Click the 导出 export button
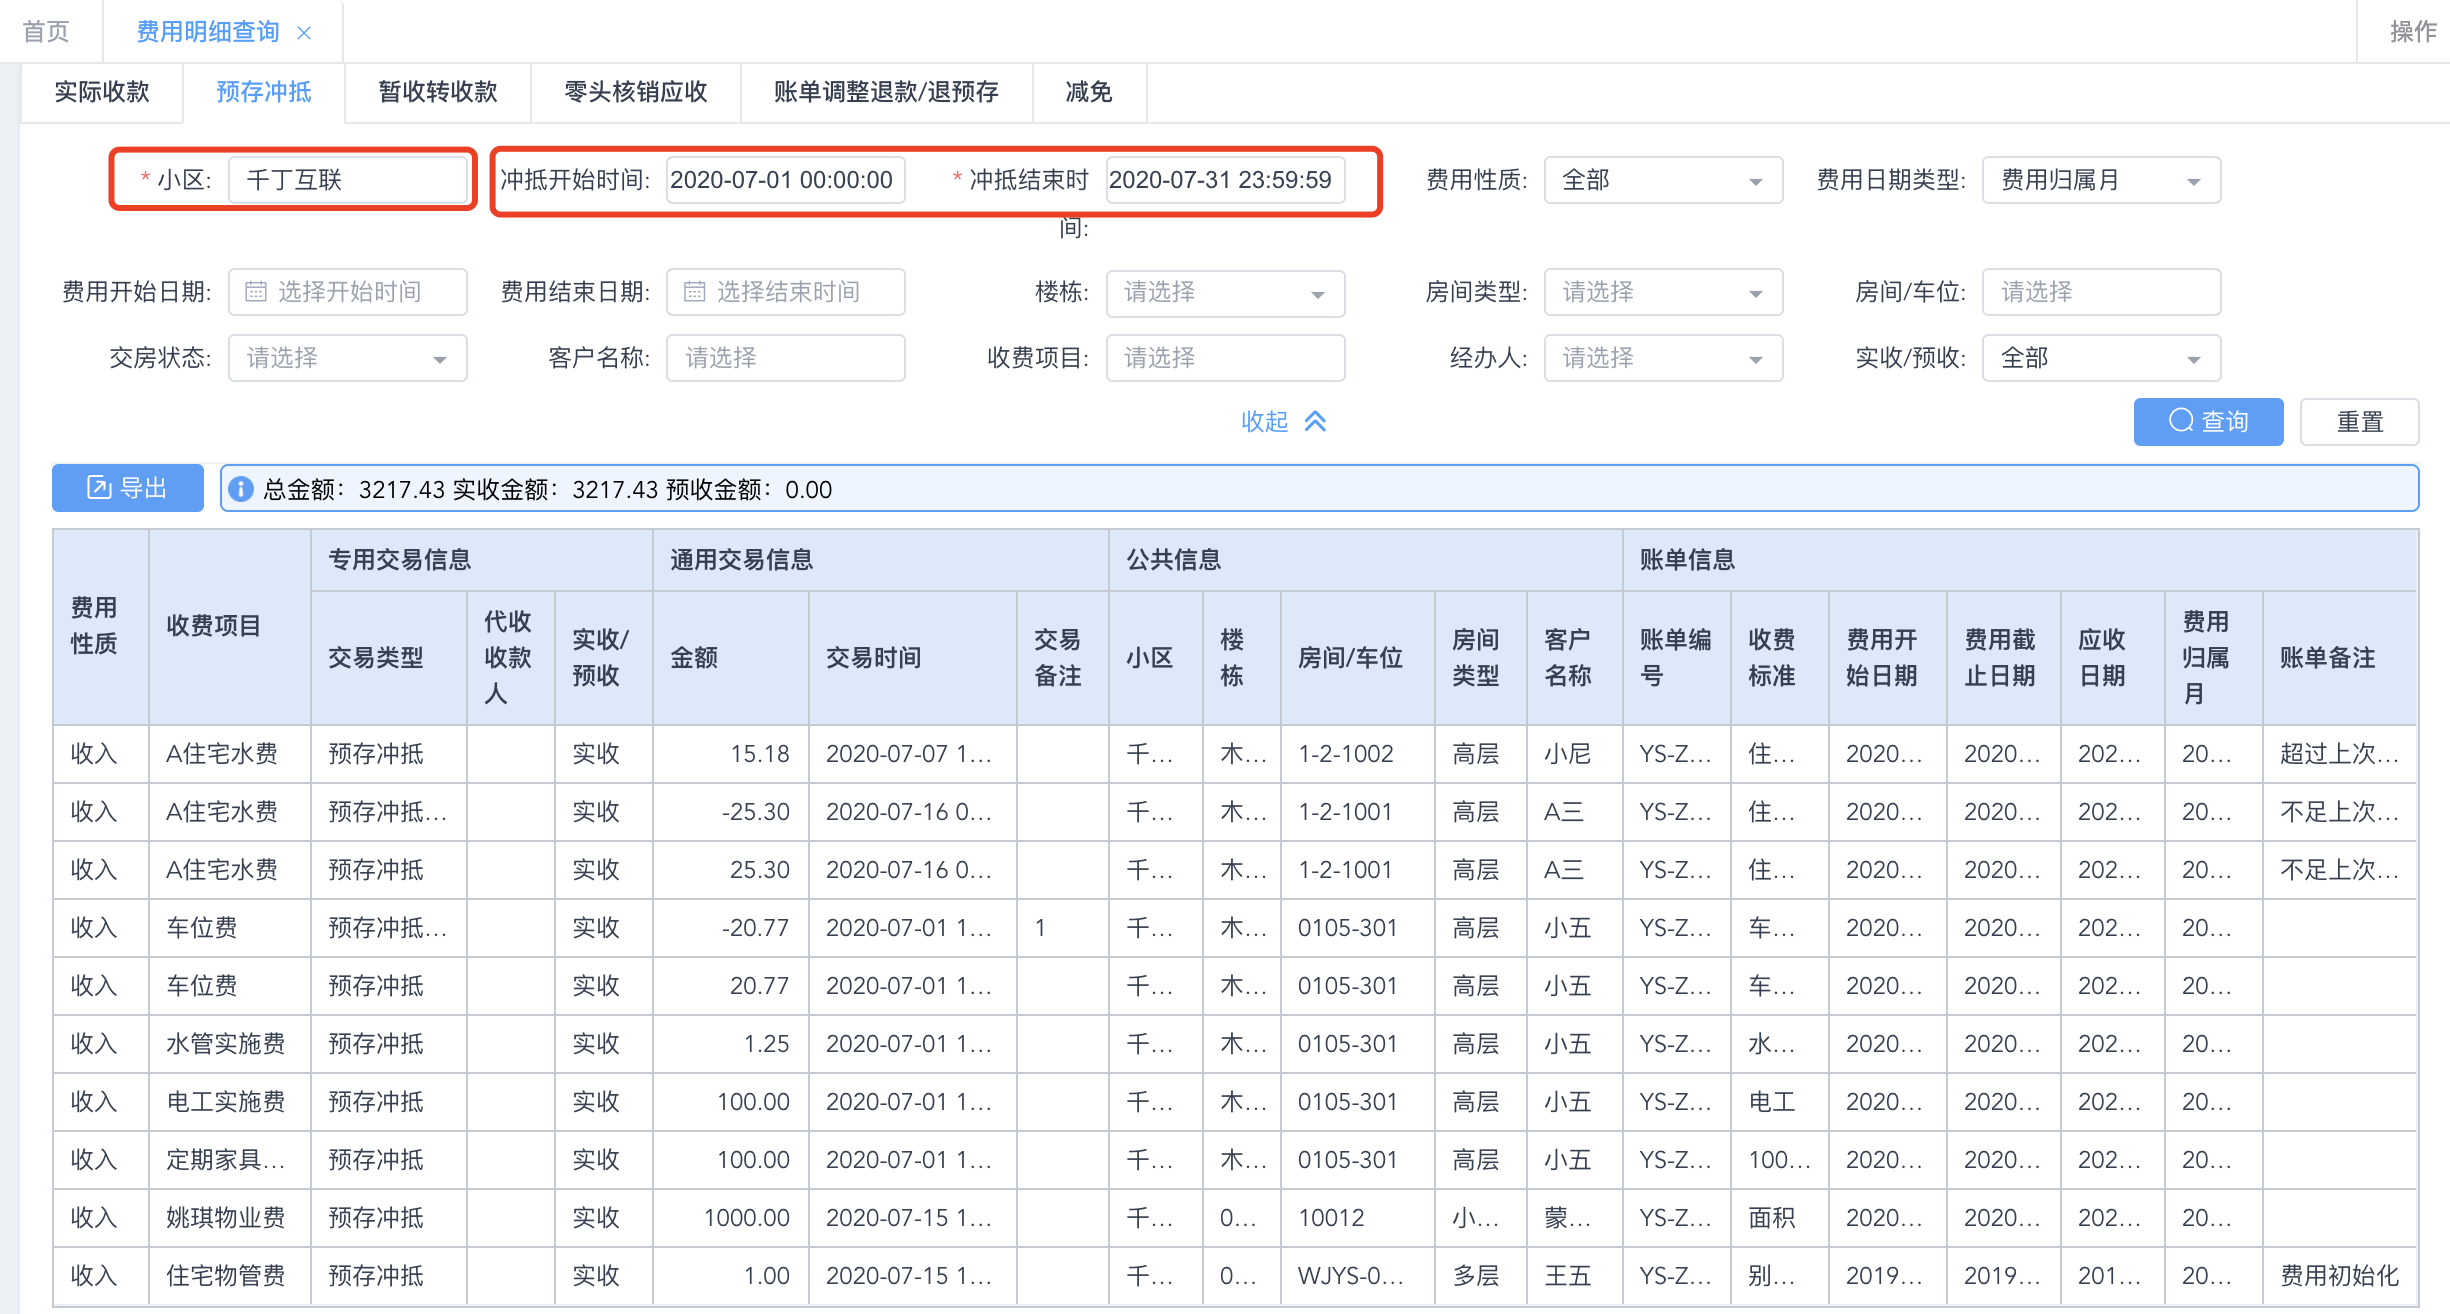This screenshot has width=2450, height=1314. (128, 488)
